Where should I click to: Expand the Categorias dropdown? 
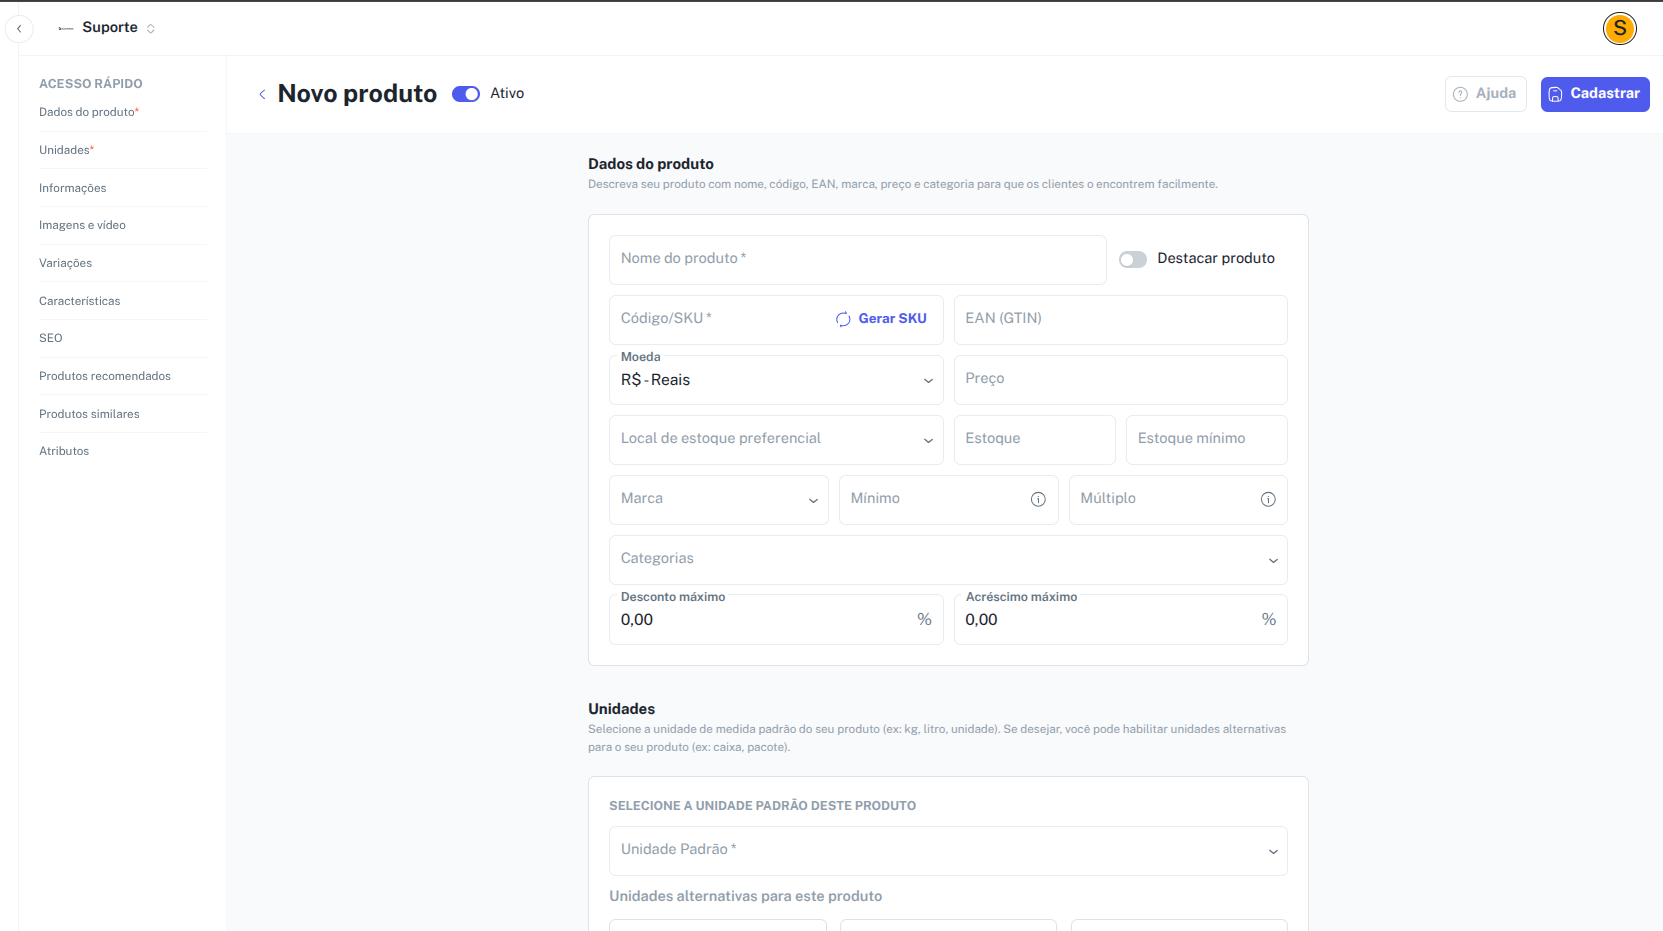tap(948, 560)
